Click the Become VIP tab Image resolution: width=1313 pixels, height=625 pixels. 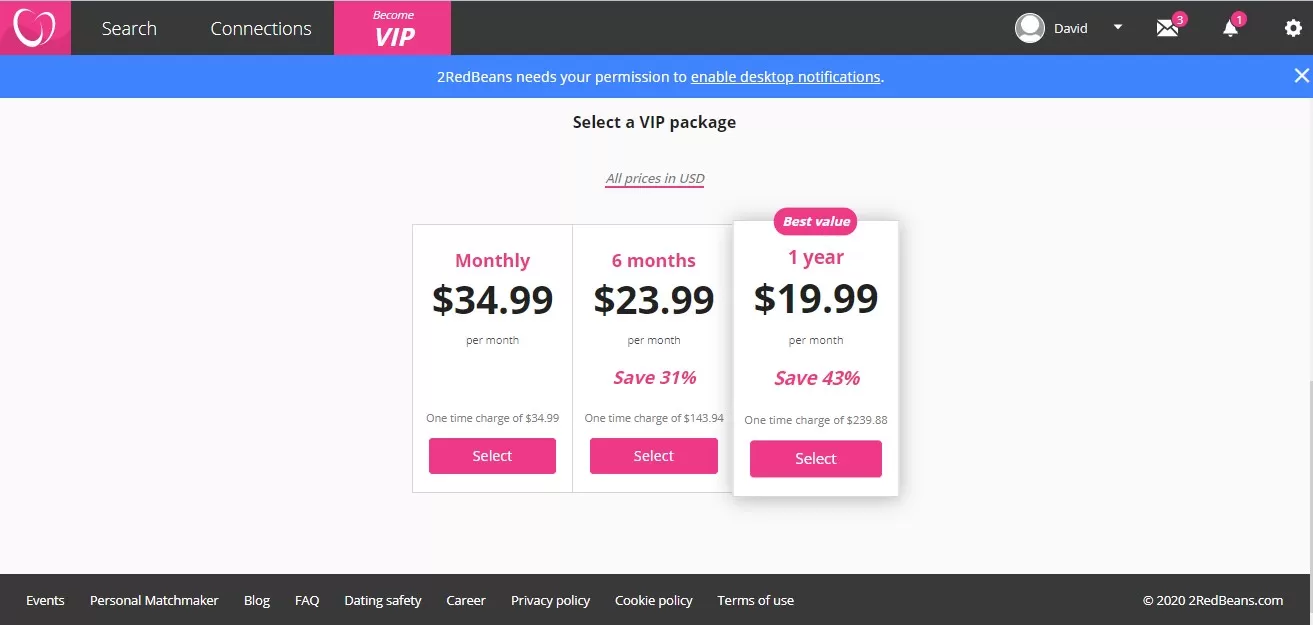393,28
